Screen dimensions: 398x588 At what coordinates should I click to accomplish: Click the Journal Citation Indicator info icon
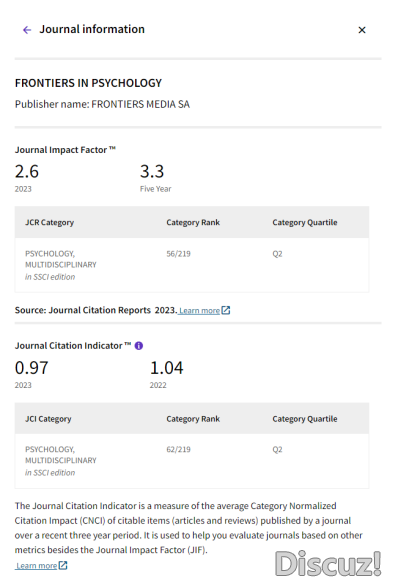click(x=139, y=346)
